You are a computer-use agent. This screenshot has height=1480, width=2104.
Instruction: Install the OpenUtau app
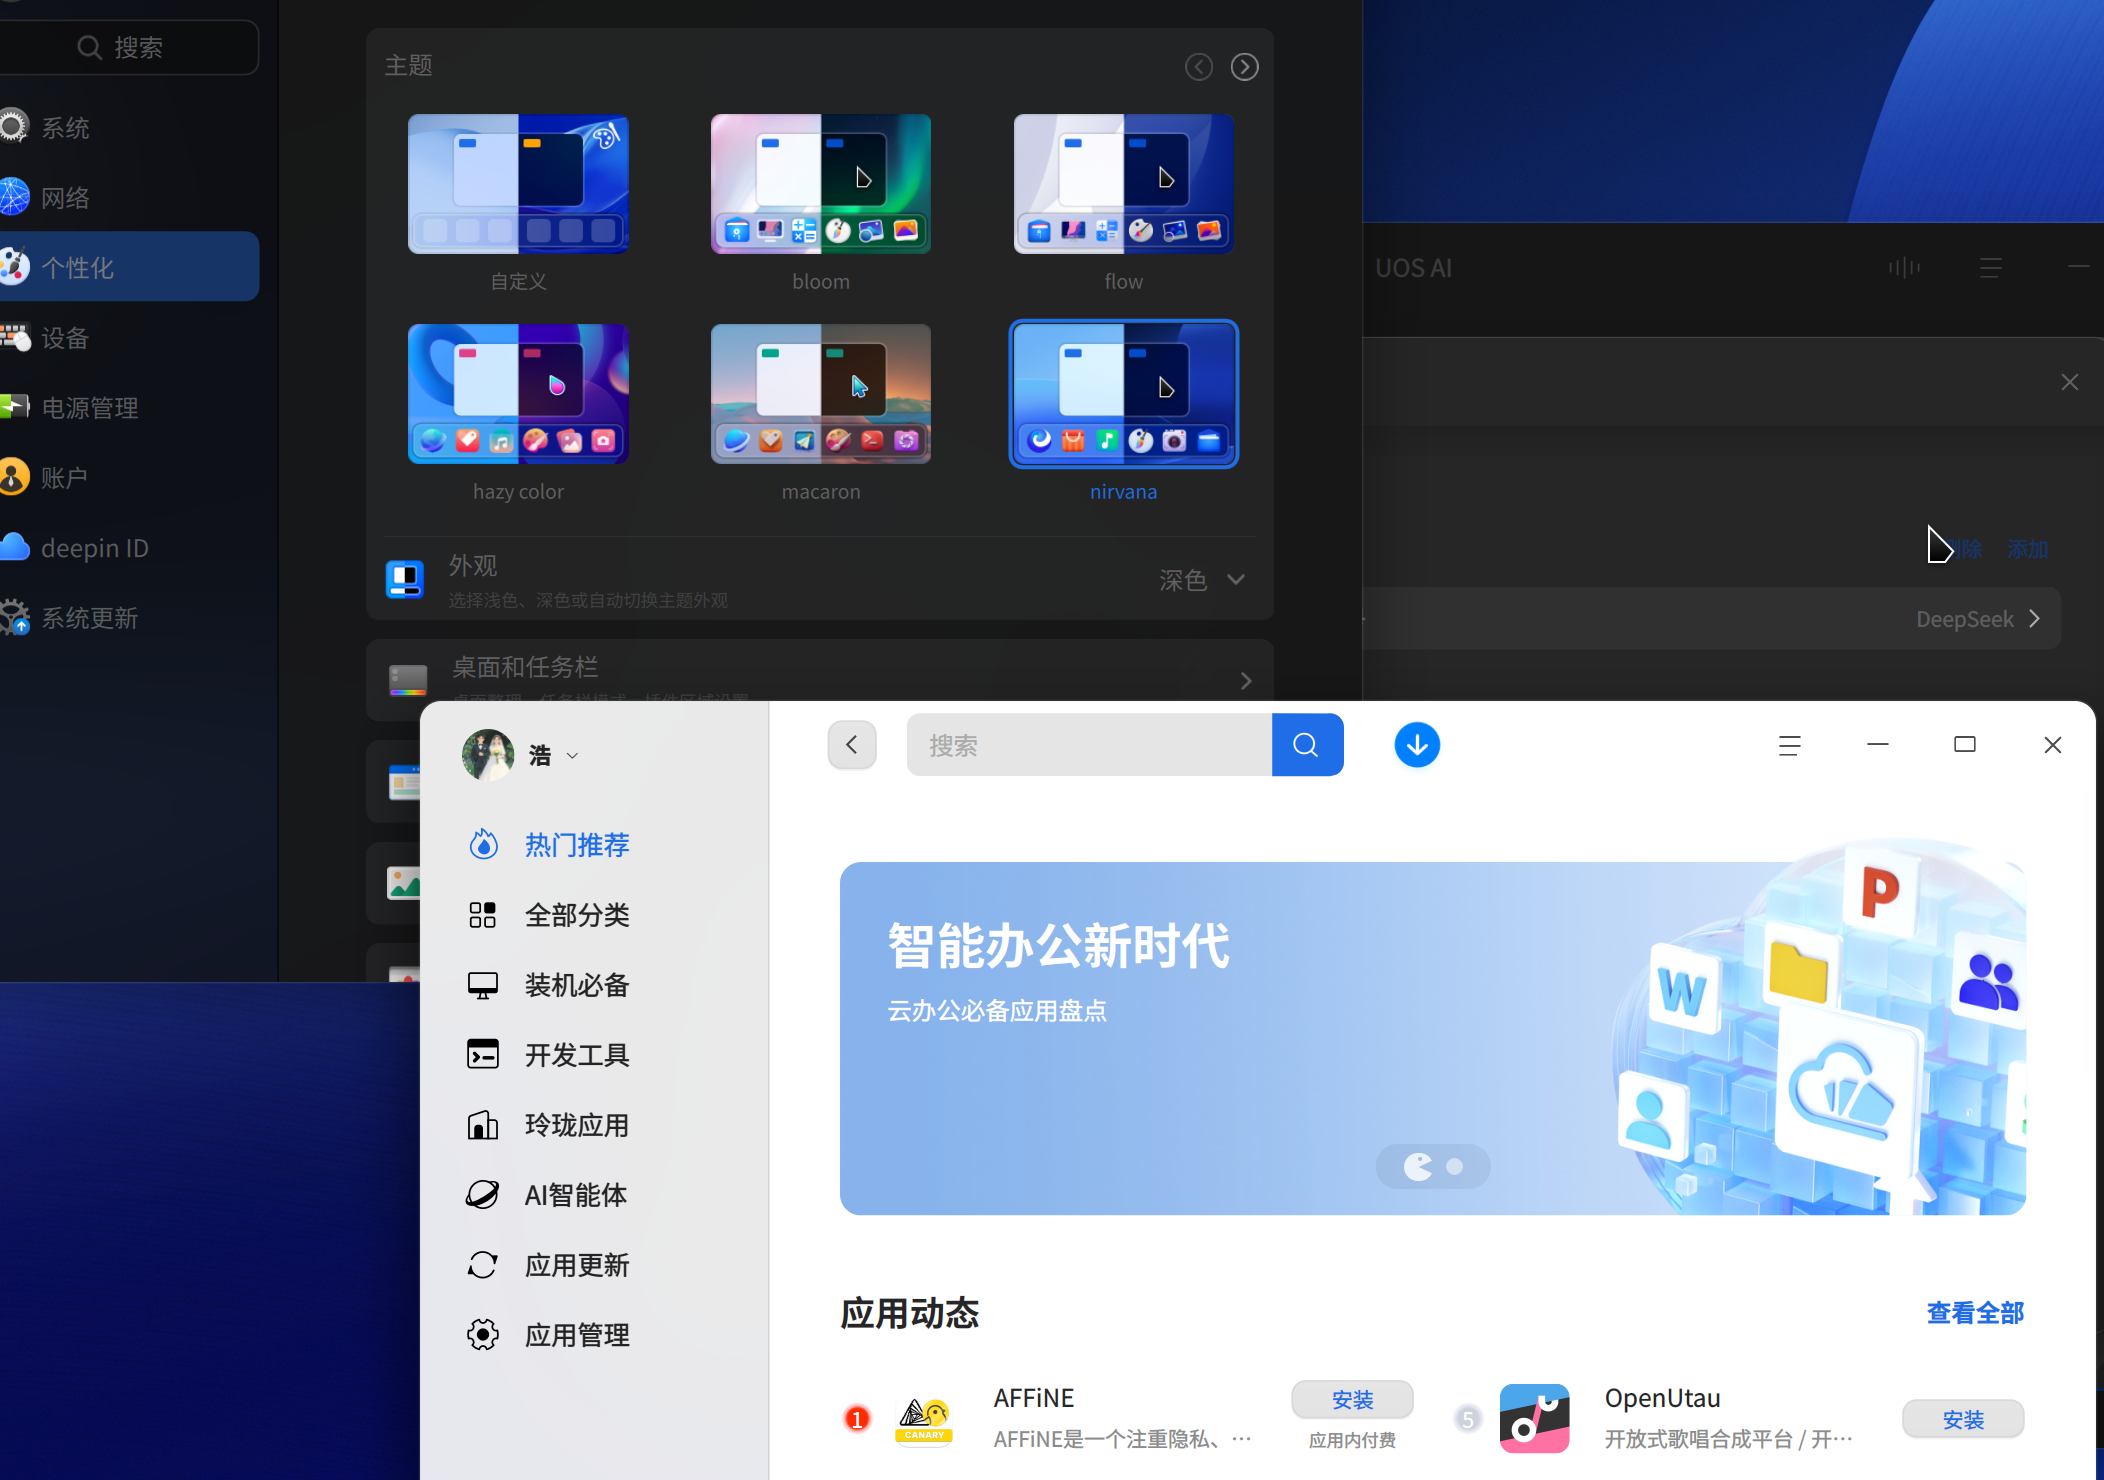[1963, 1419]
